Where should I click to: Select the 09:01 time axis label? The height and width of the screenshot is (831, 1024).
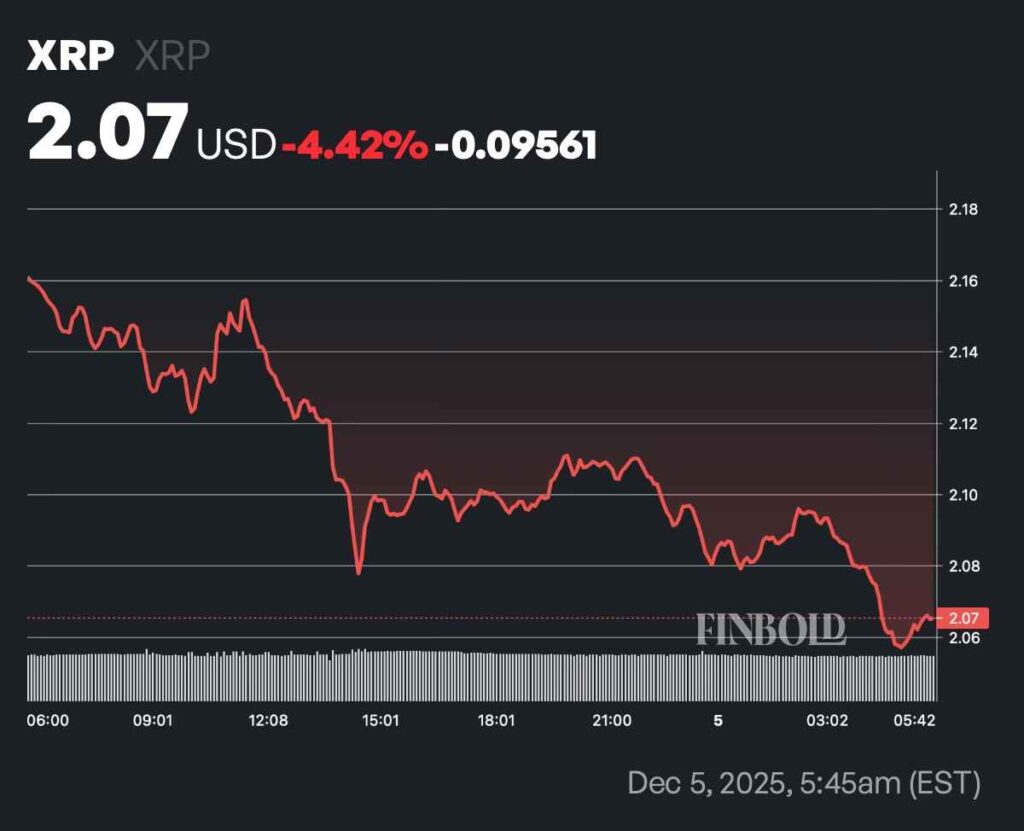tap(153, 720)
